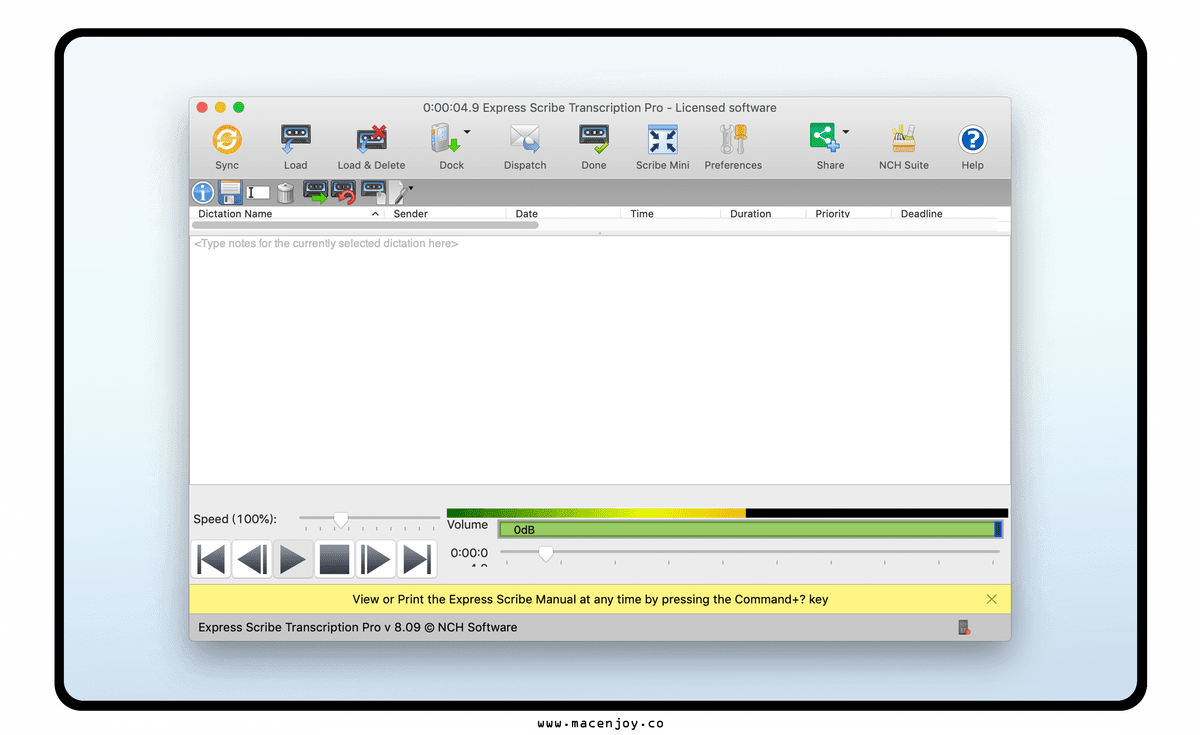Click the Volume 0dB level bar
The image size is (1200, 735).
coord(750,529)
